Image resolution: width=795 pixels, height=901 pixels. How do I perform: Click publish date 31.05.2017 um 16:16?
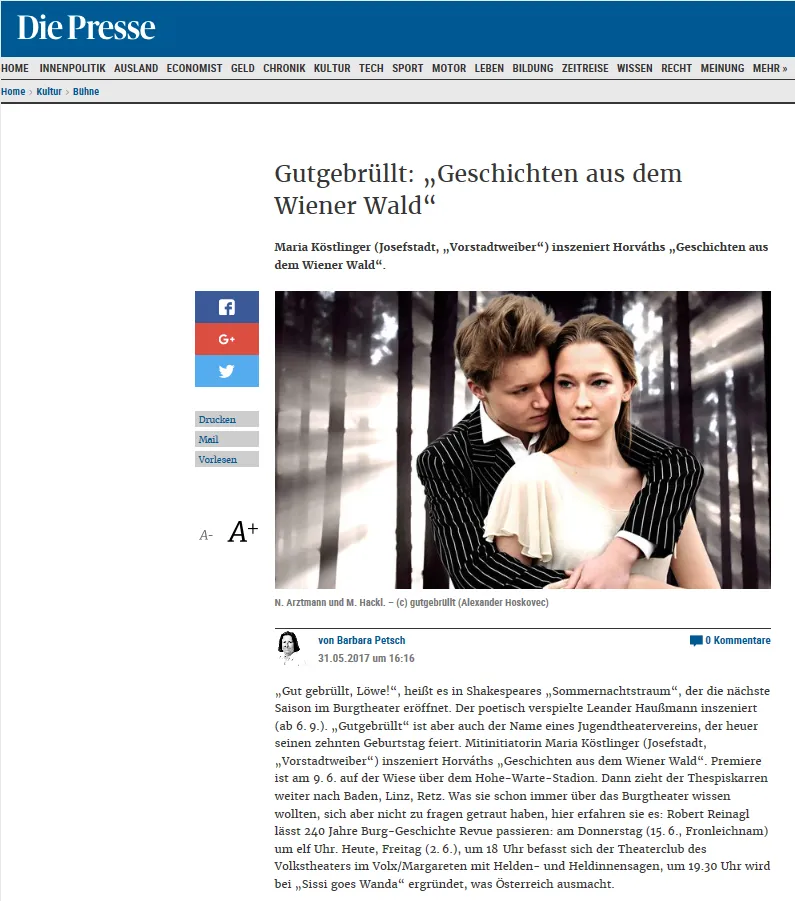point(366,658)
